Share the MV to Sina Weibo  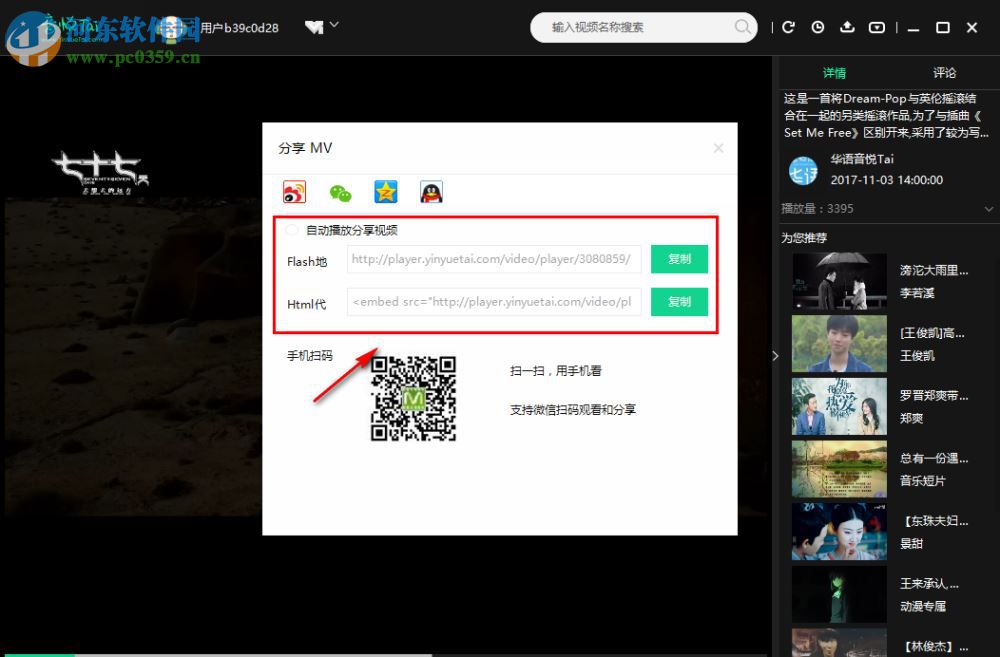tap(294, 192)
